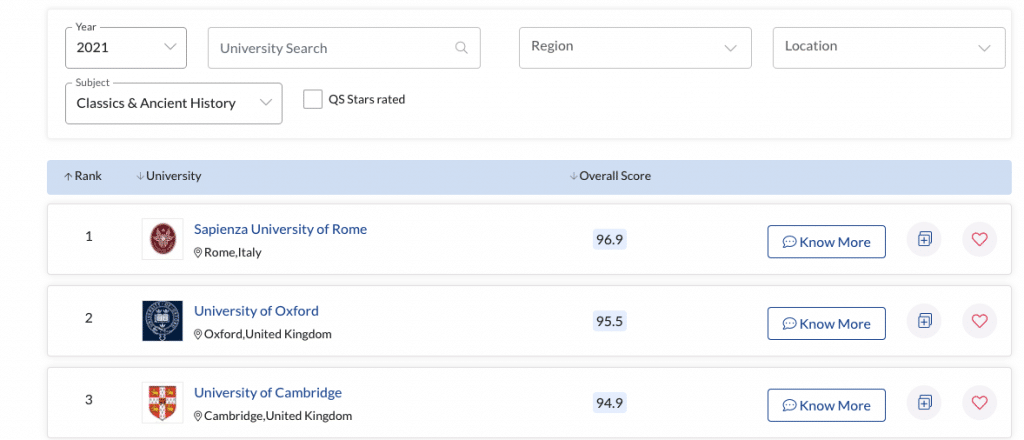
Task: Click the Sapienza University logo
Action: coord(163,239)
